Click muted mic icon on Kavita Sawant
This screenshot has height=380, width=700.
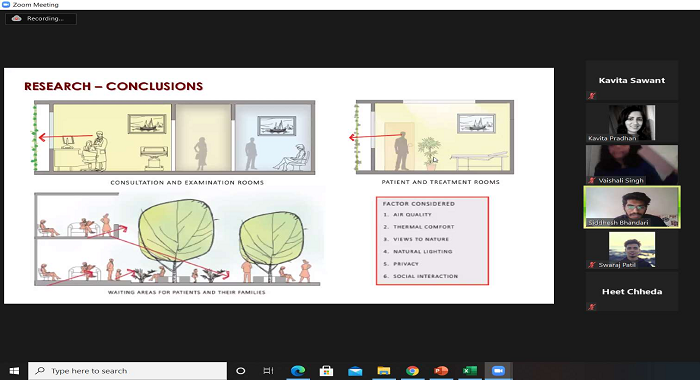click(592, 96)
